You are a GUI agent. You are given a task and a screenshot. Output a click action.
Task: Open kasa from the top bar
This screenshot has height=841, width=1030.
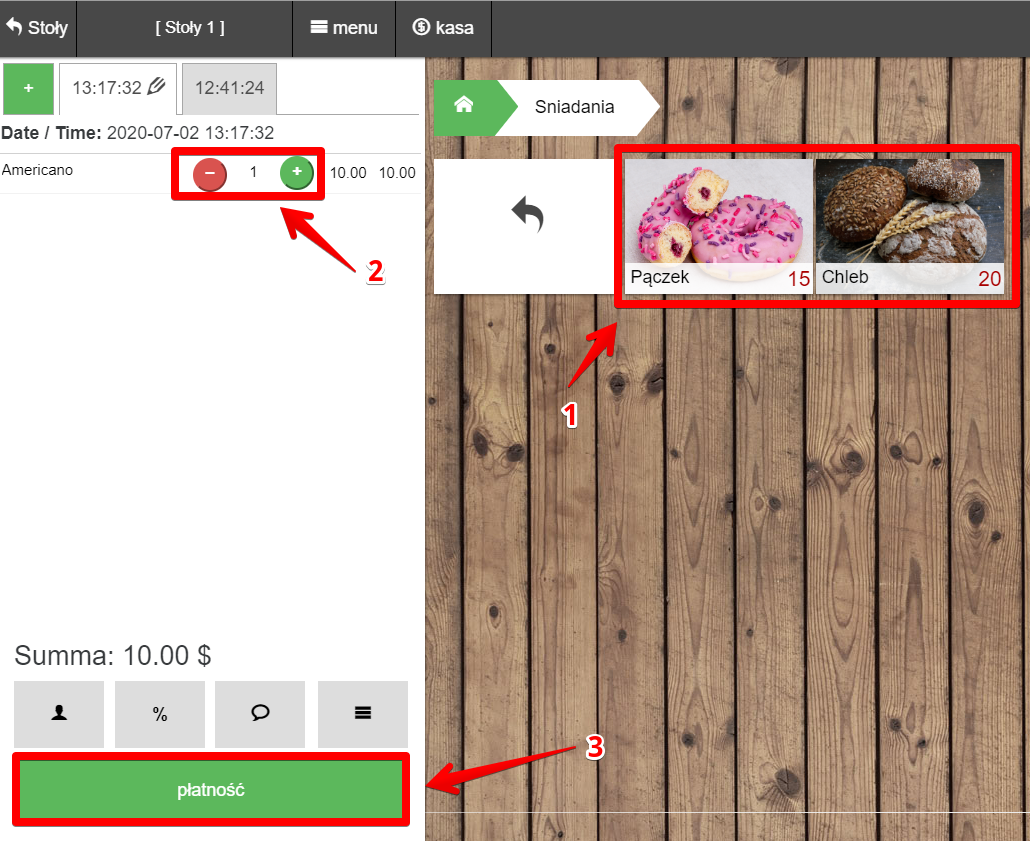[443, 28]
